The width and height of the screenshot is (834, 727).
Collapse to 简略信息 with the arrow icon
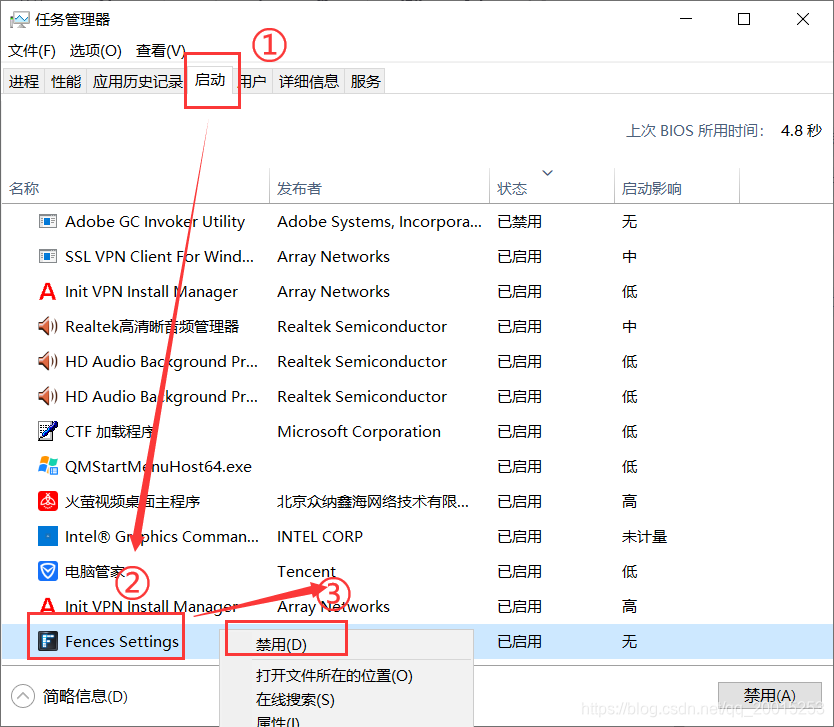23,696
